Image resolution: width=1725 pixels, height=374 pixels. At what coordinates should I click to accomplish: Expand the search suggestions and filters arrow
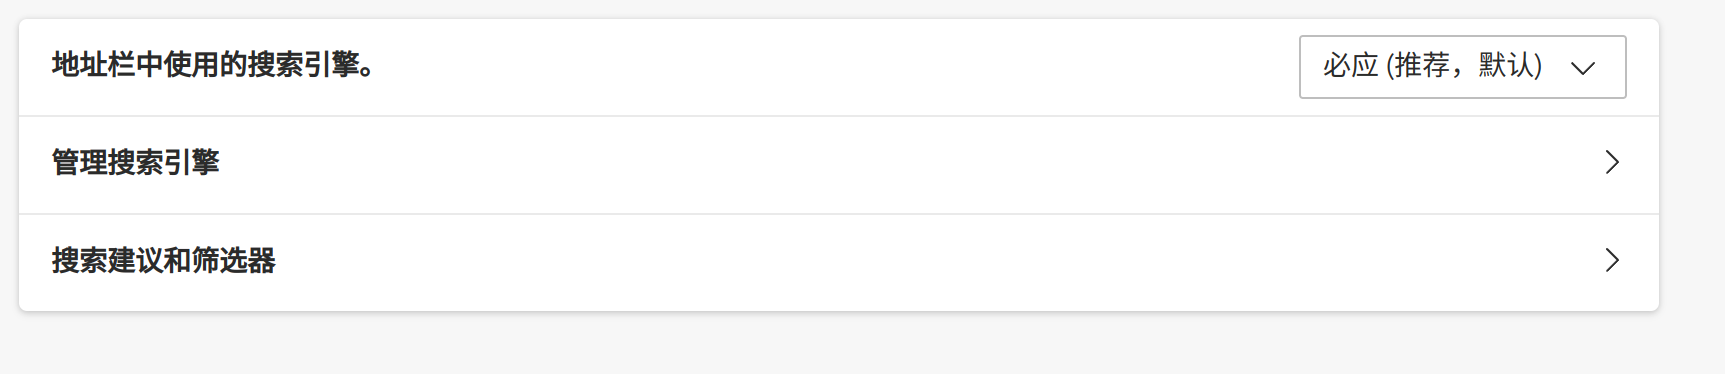1612,260
